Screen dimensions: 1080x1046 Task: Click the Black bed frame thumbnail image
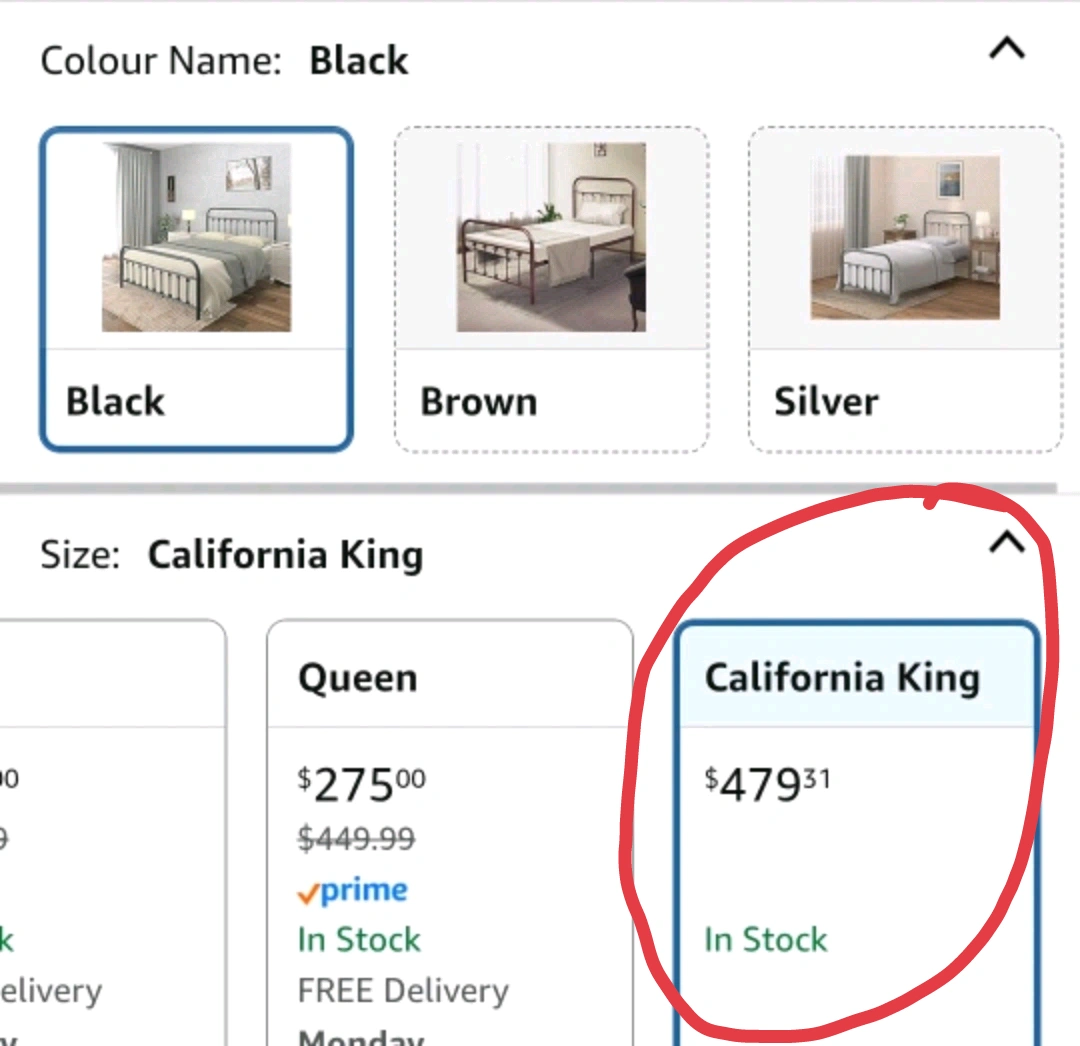196,237
